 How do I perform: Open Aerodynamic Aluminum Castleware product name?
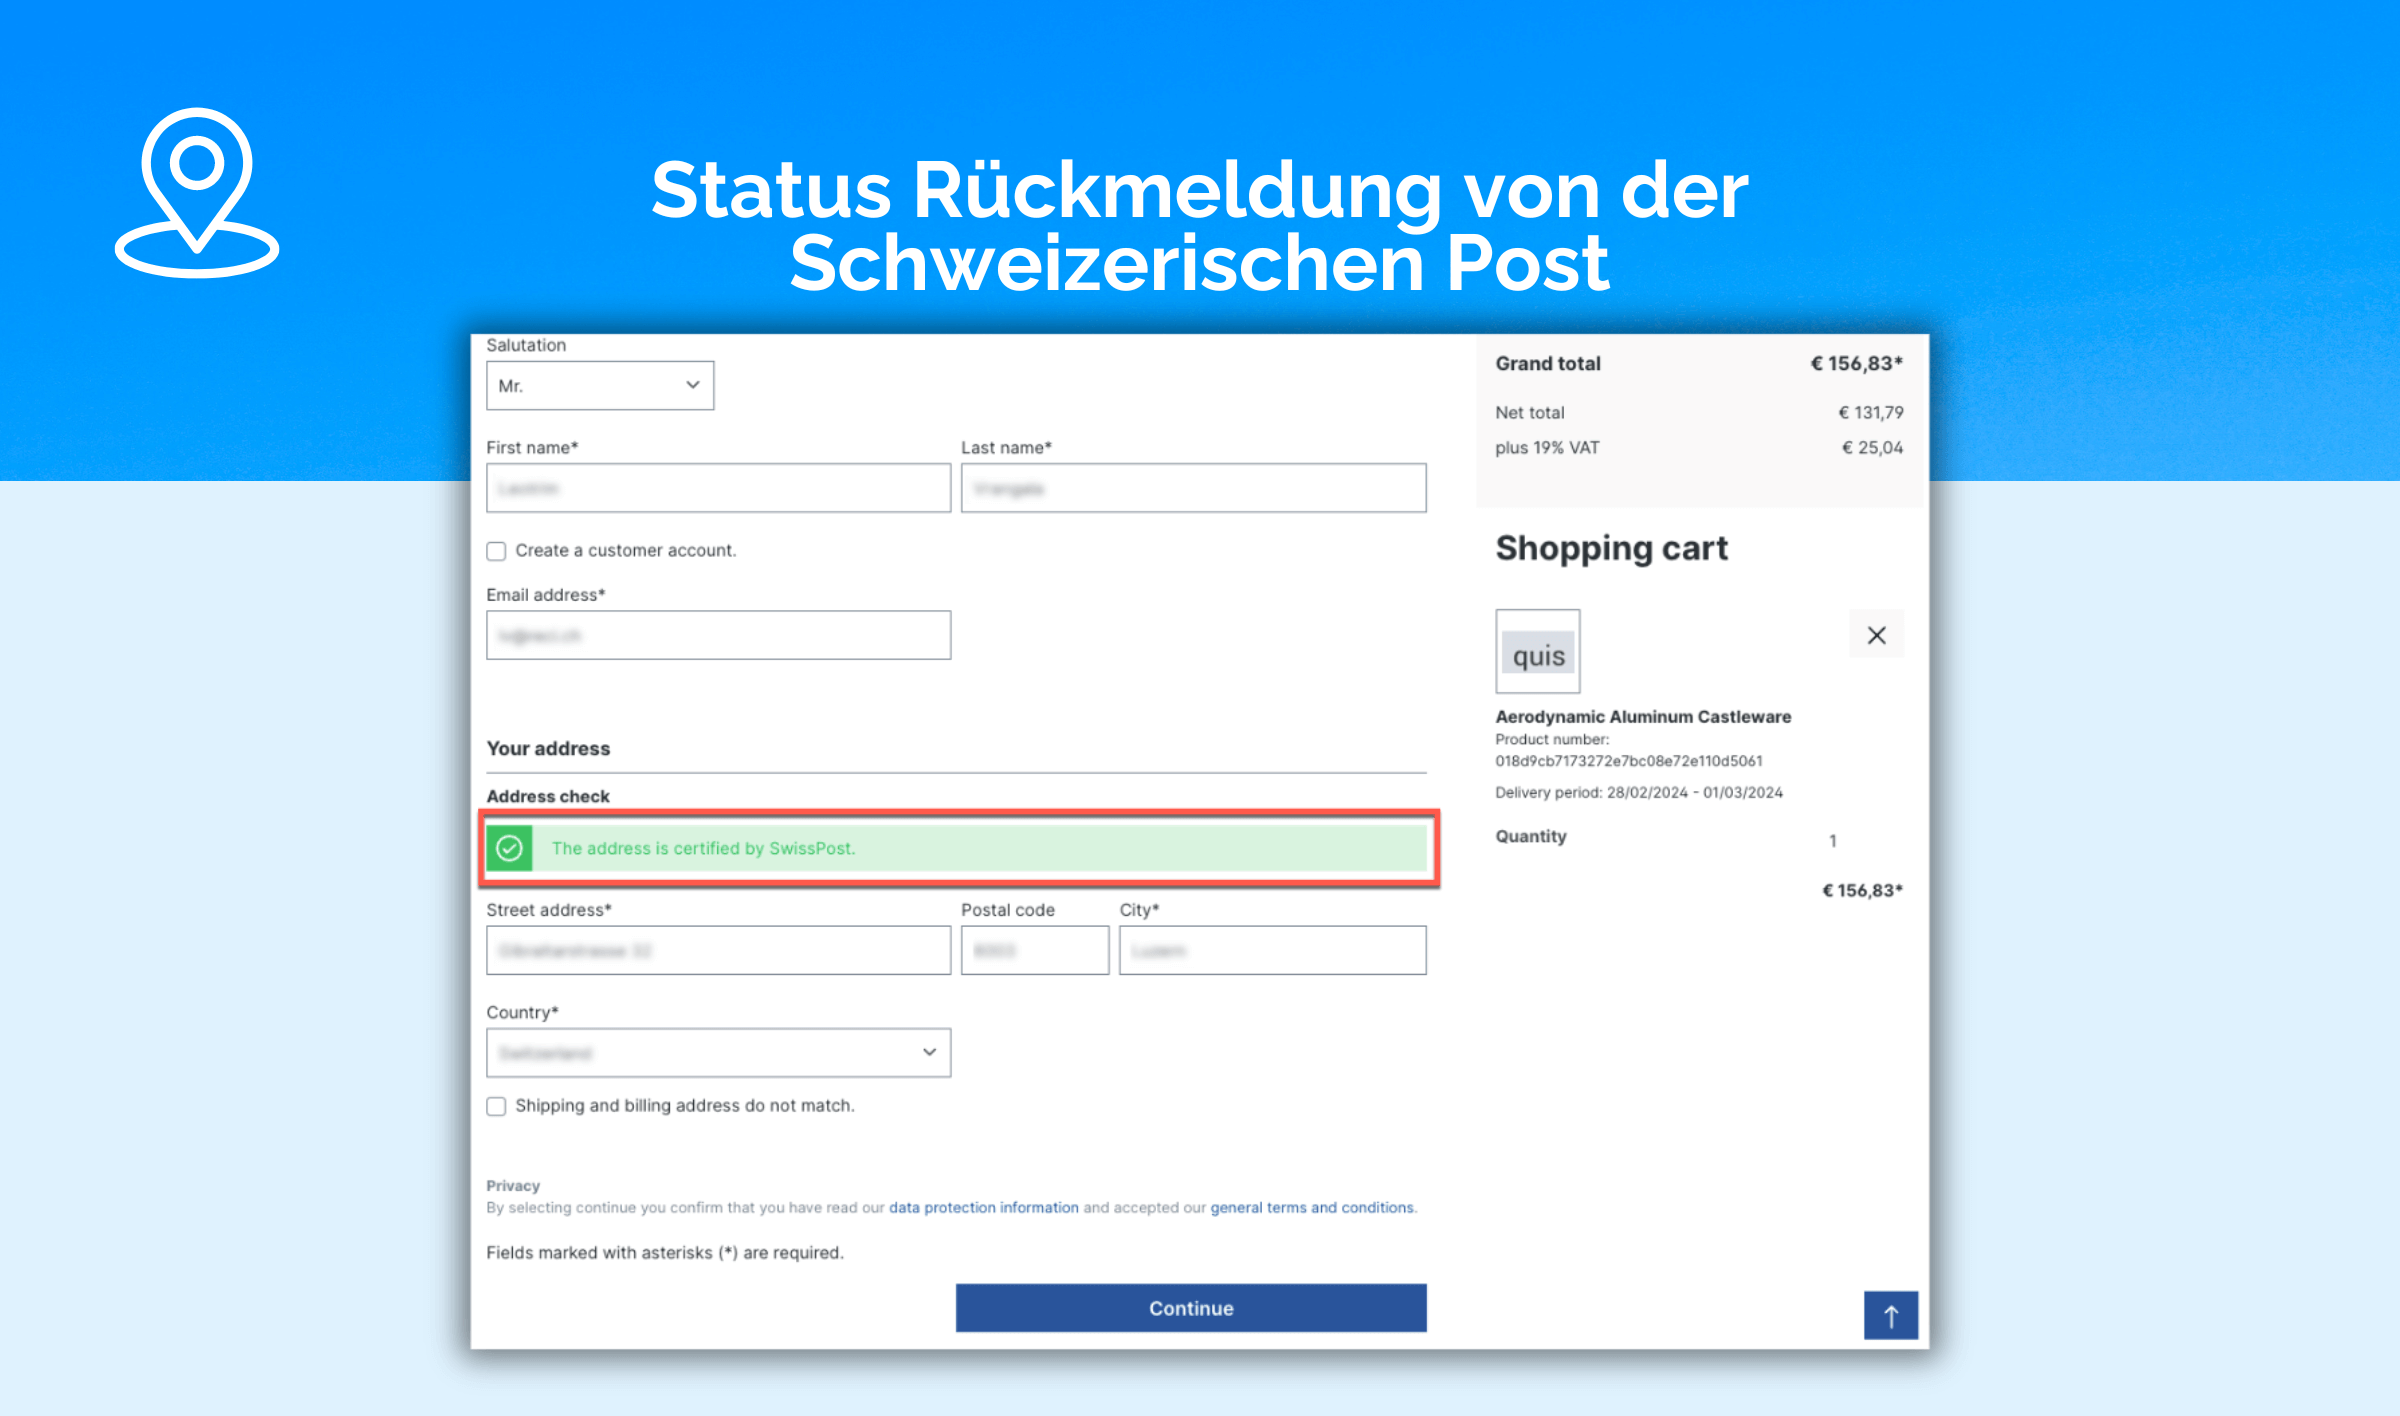1643,717
